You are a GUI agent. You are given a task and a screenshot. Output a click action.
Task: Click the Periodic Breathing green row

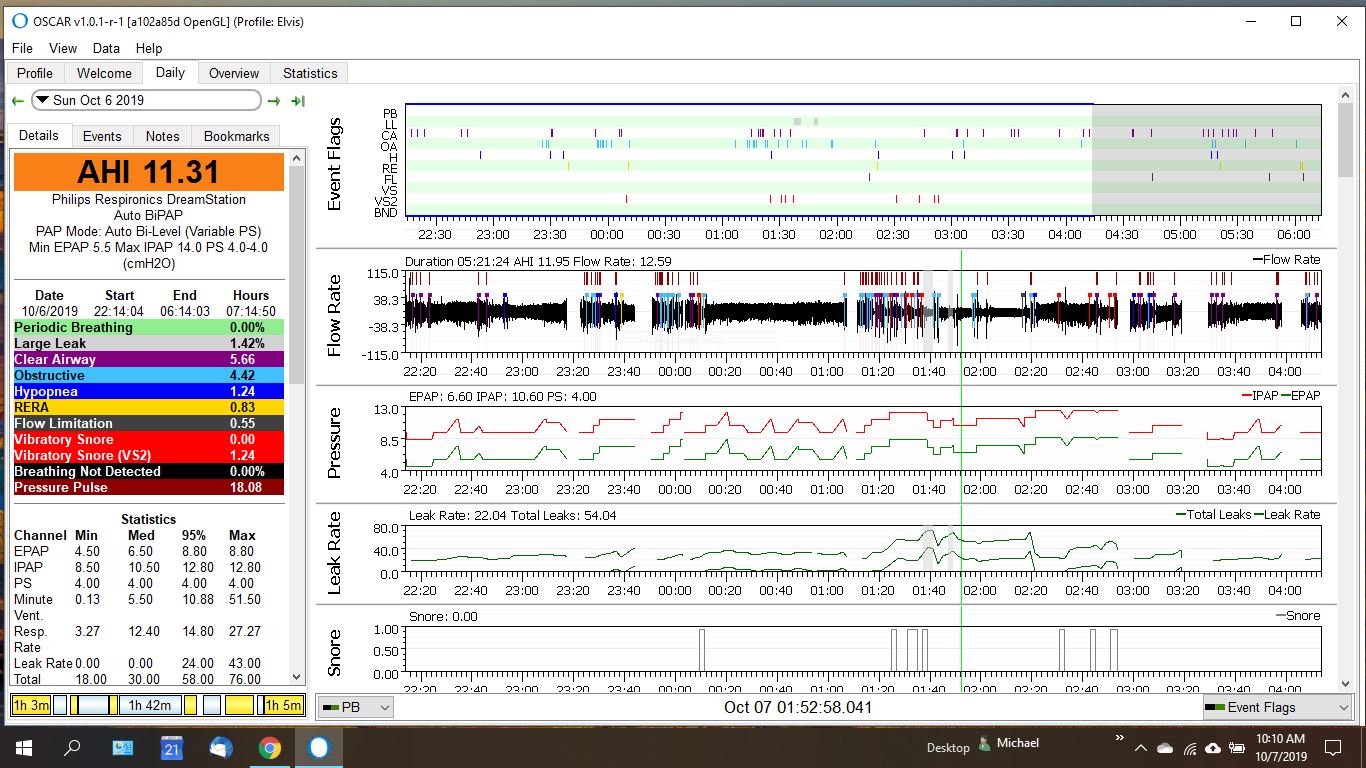149,327
